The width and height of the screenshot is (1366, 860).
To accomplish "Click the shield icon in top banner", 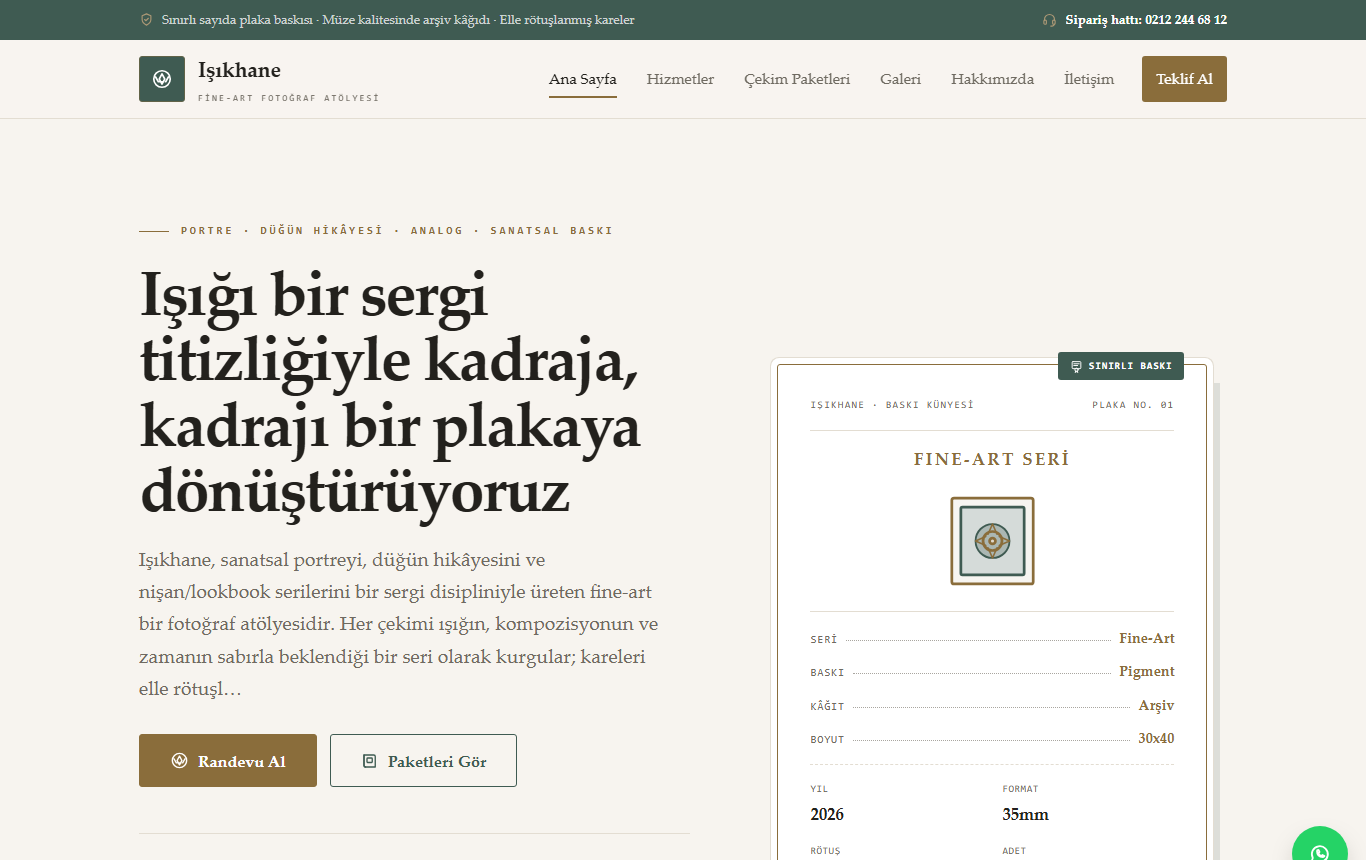I will 147,20.
